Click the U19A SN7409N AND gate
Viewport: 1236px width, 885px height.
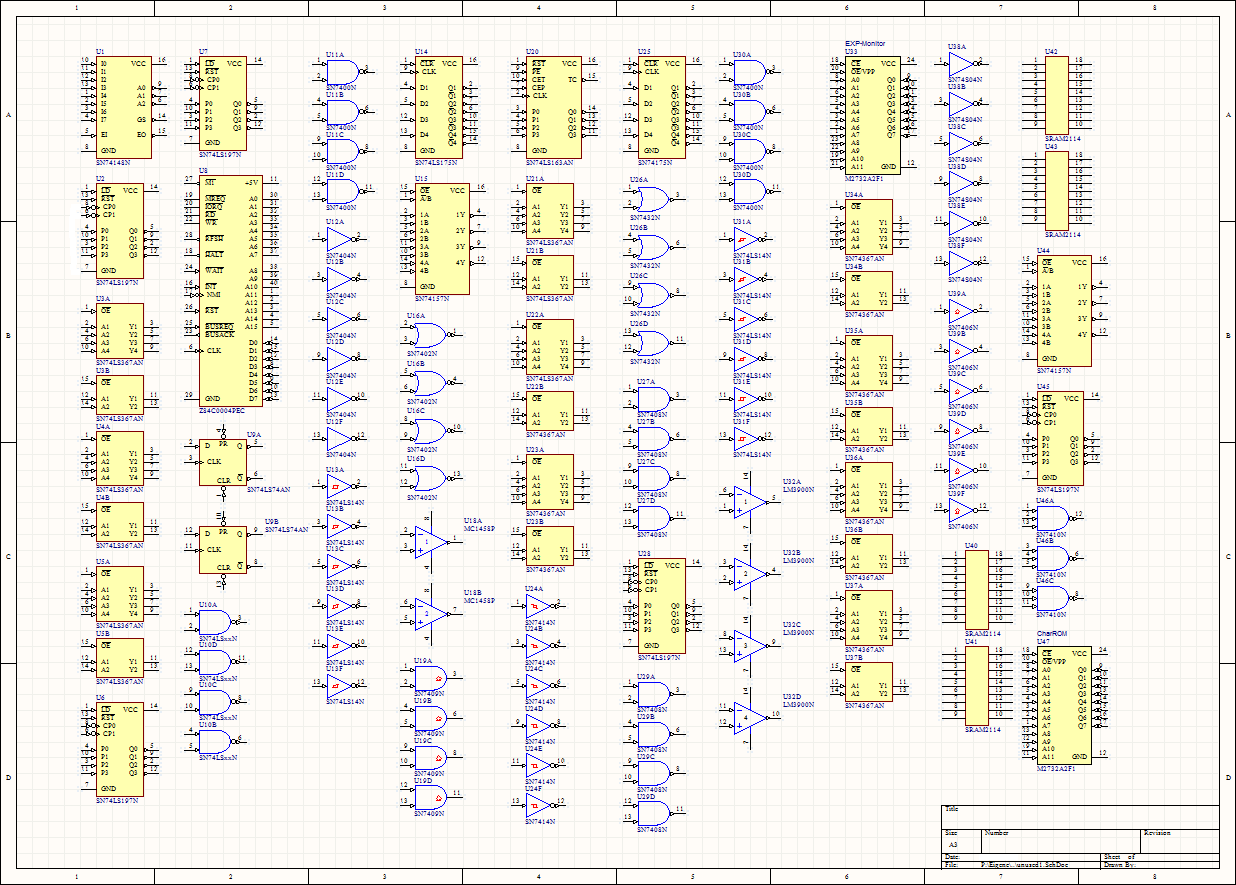click(x=430, y=678)
